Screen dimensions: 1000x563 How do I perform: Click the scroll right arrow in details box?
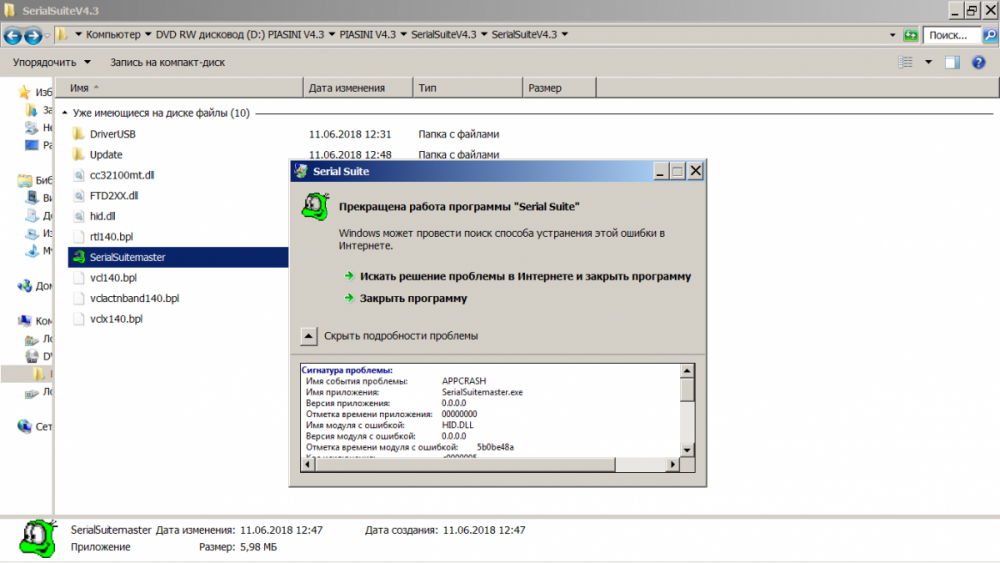673,464
